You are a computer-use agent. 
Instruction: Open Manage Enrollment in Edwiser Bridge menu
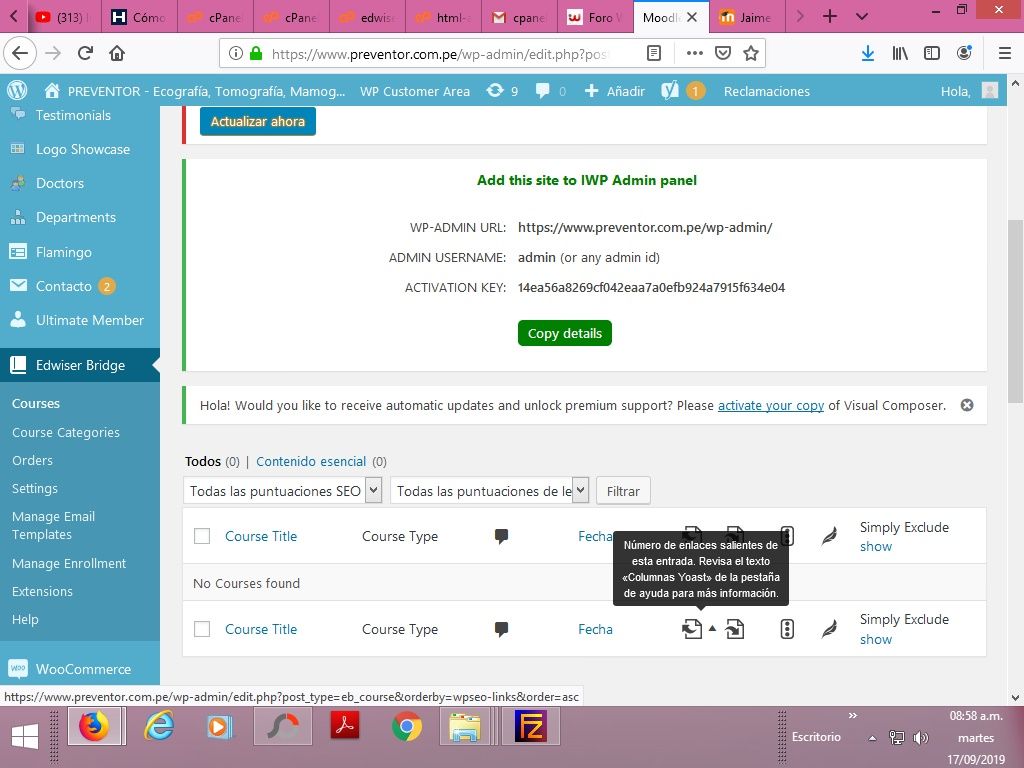(69, 563)
